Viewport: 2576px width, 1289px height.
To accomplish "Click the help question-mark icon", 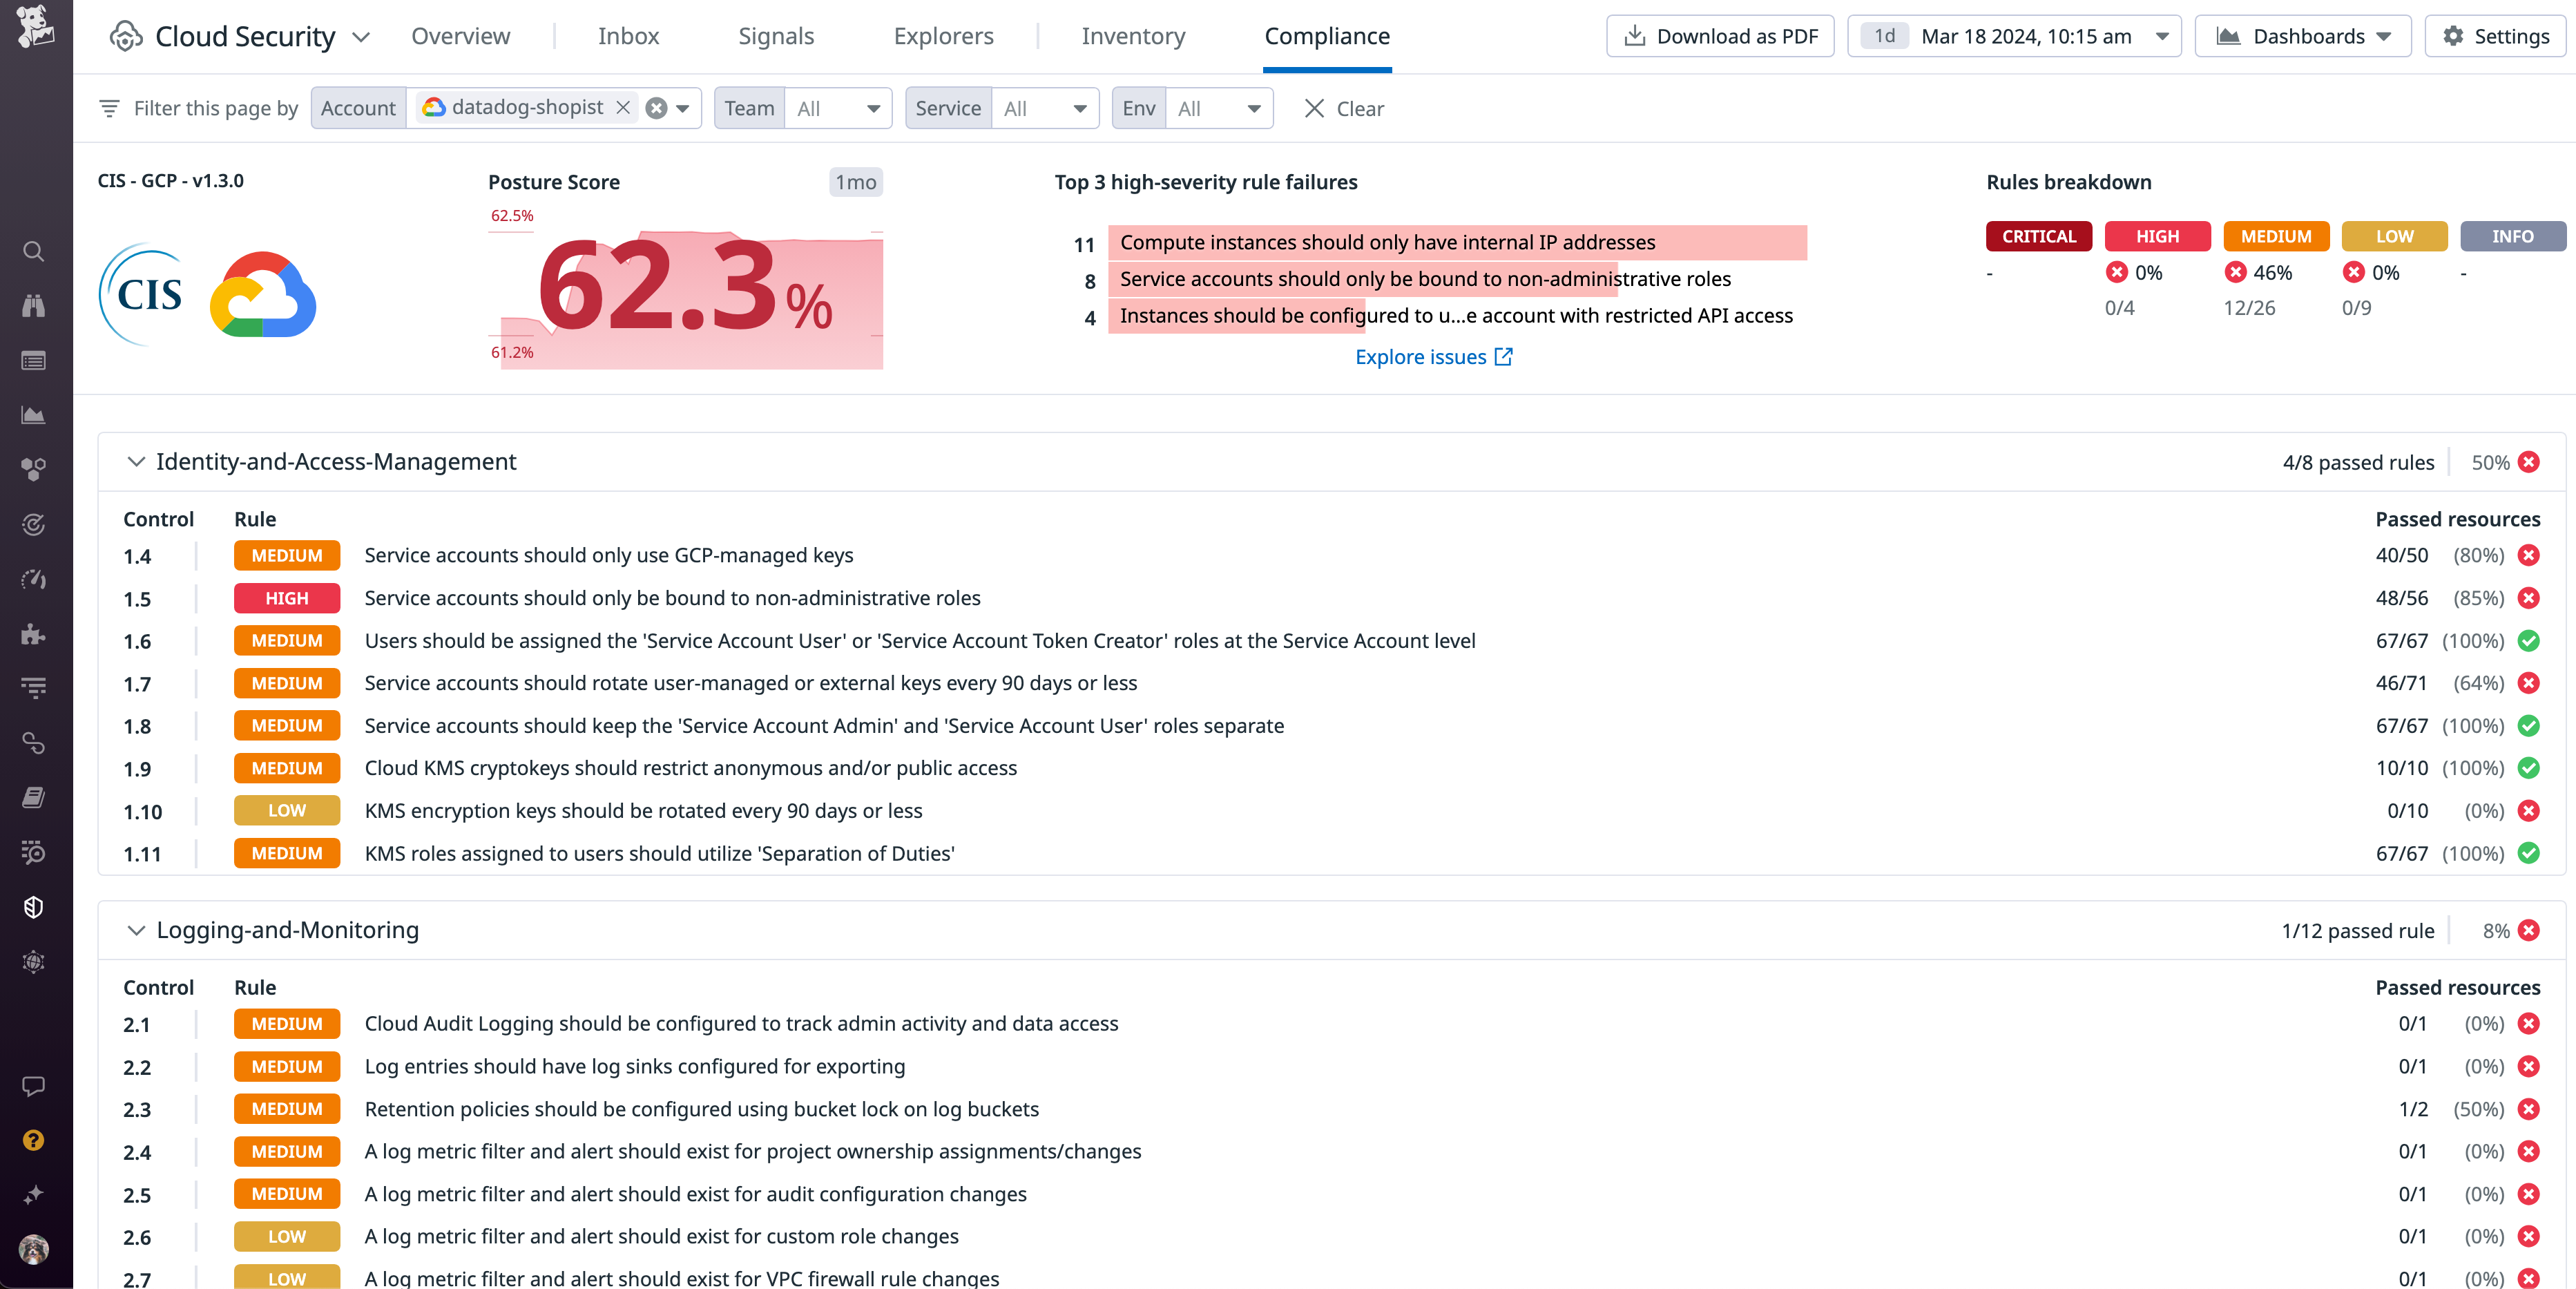I will 34,1139.
